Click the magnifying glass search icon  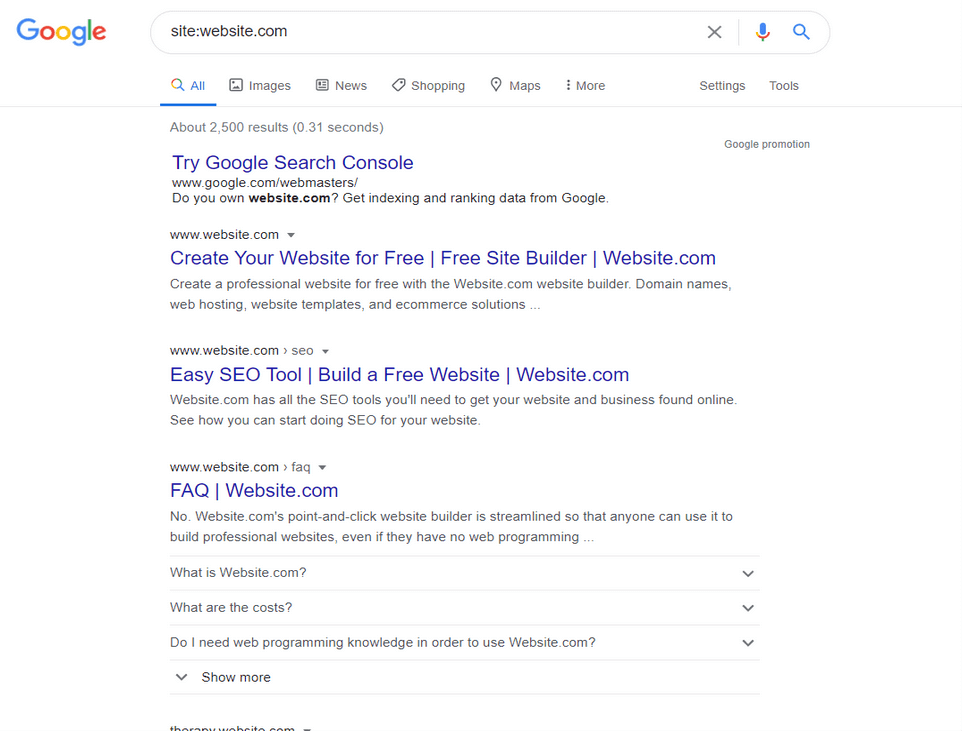point(800,31)
